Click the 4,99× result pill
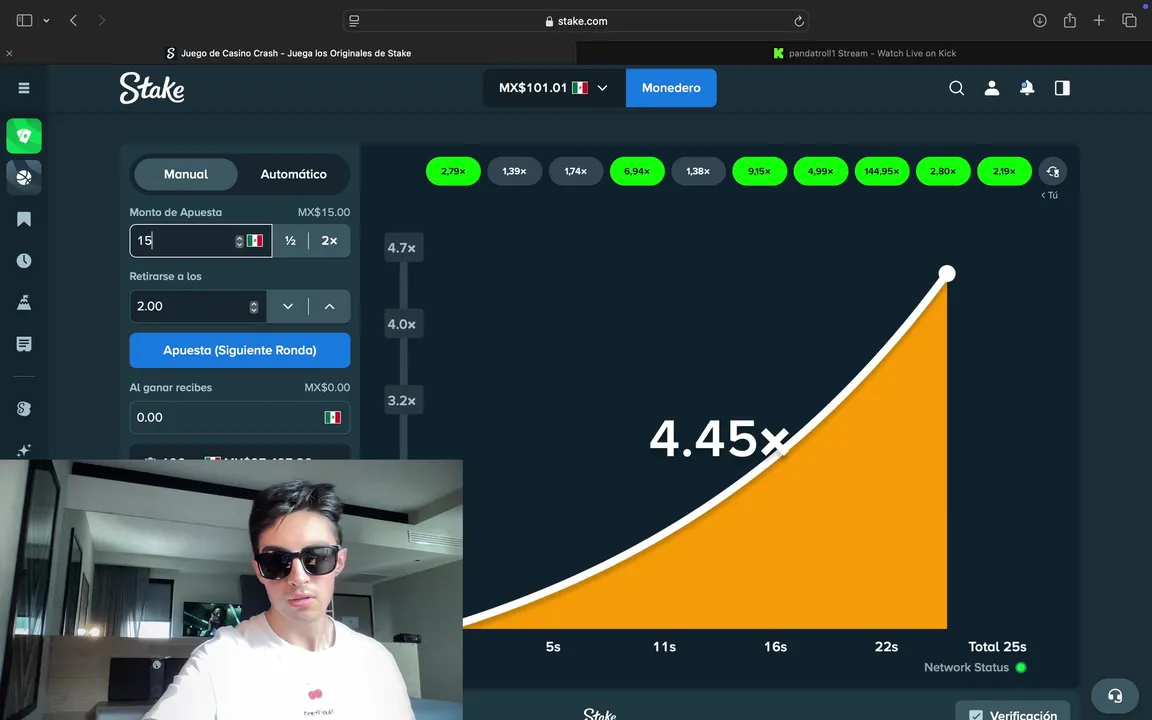 coord(821,171)
